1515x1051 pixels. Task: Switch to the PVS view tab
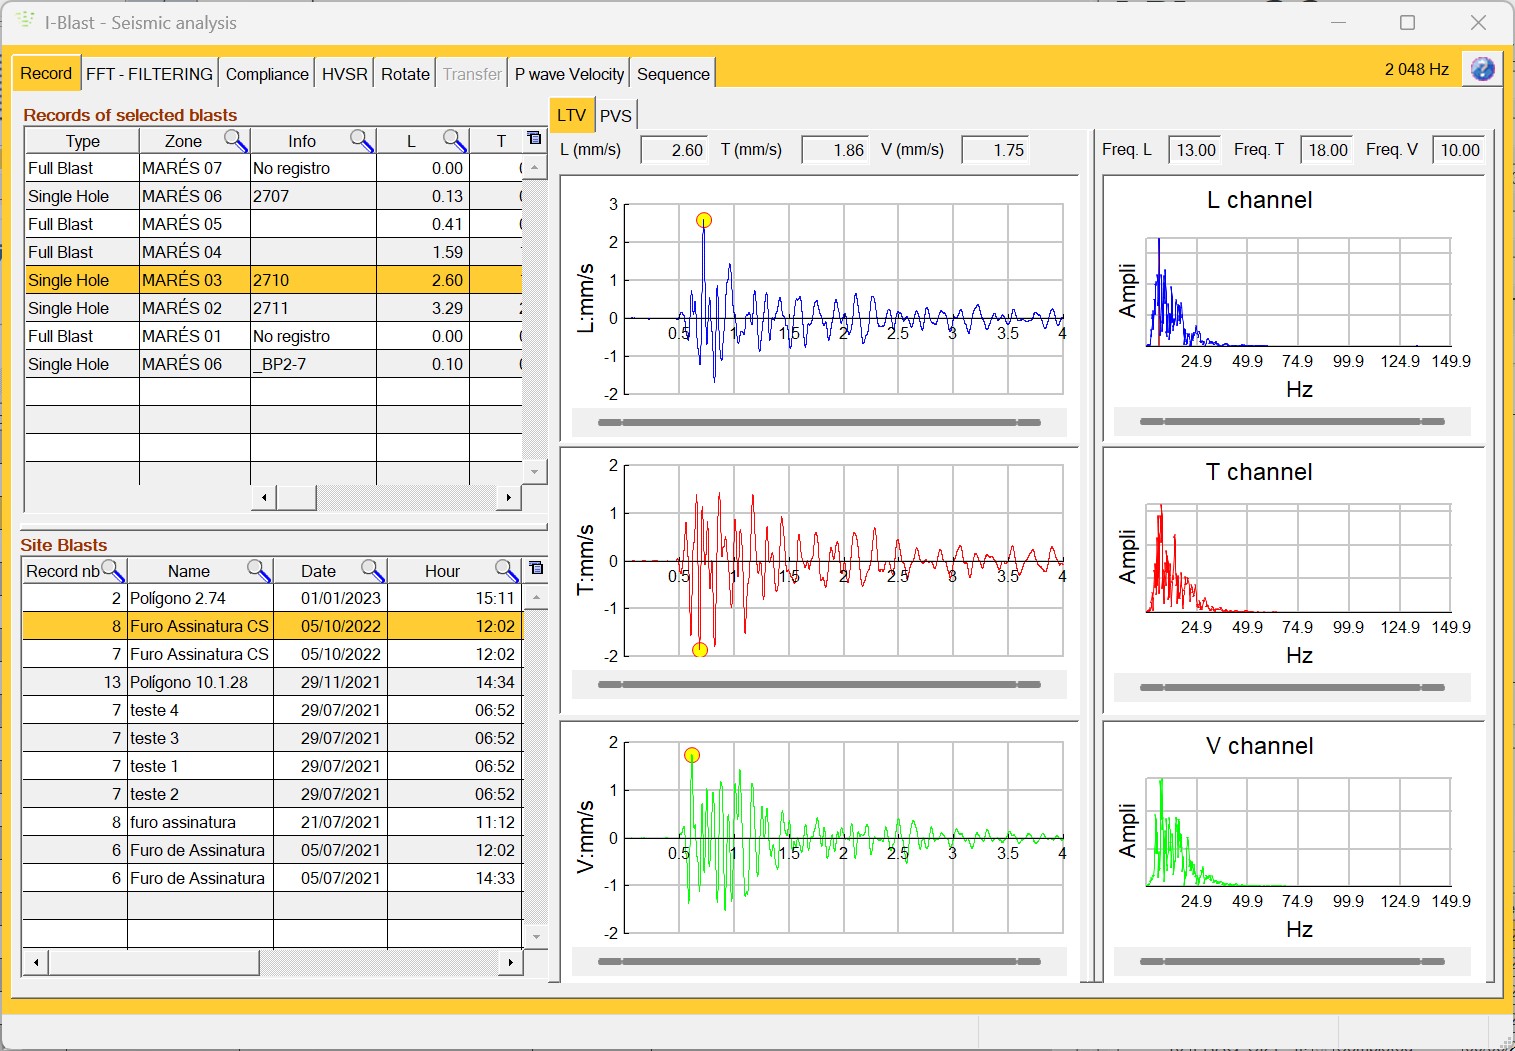click(616, 115)
